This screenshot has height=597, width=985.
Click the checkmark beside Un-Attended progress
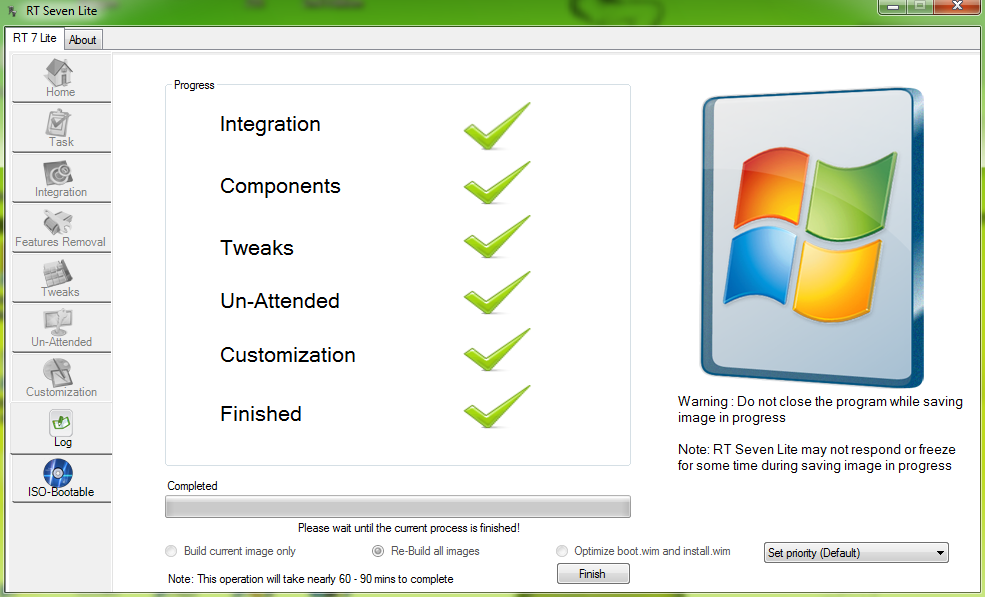(497, 292)
